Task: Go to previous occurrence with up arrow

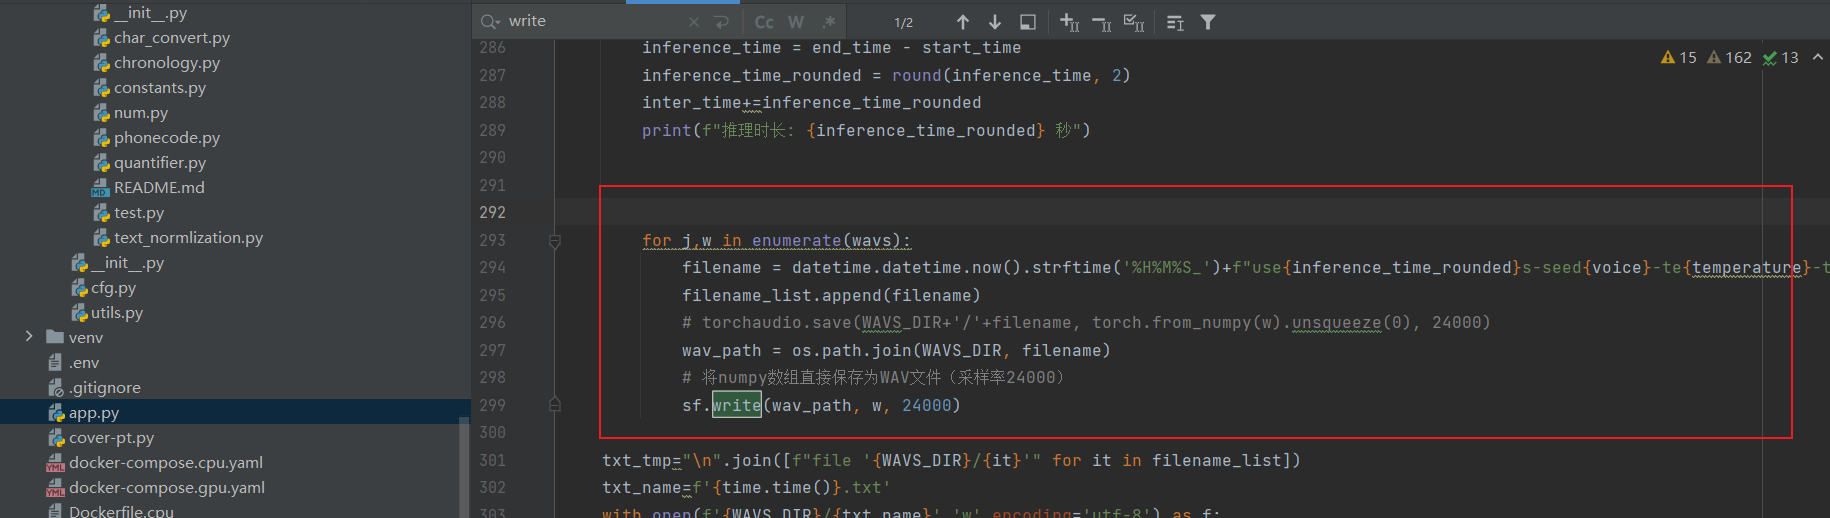Action: 962,22
